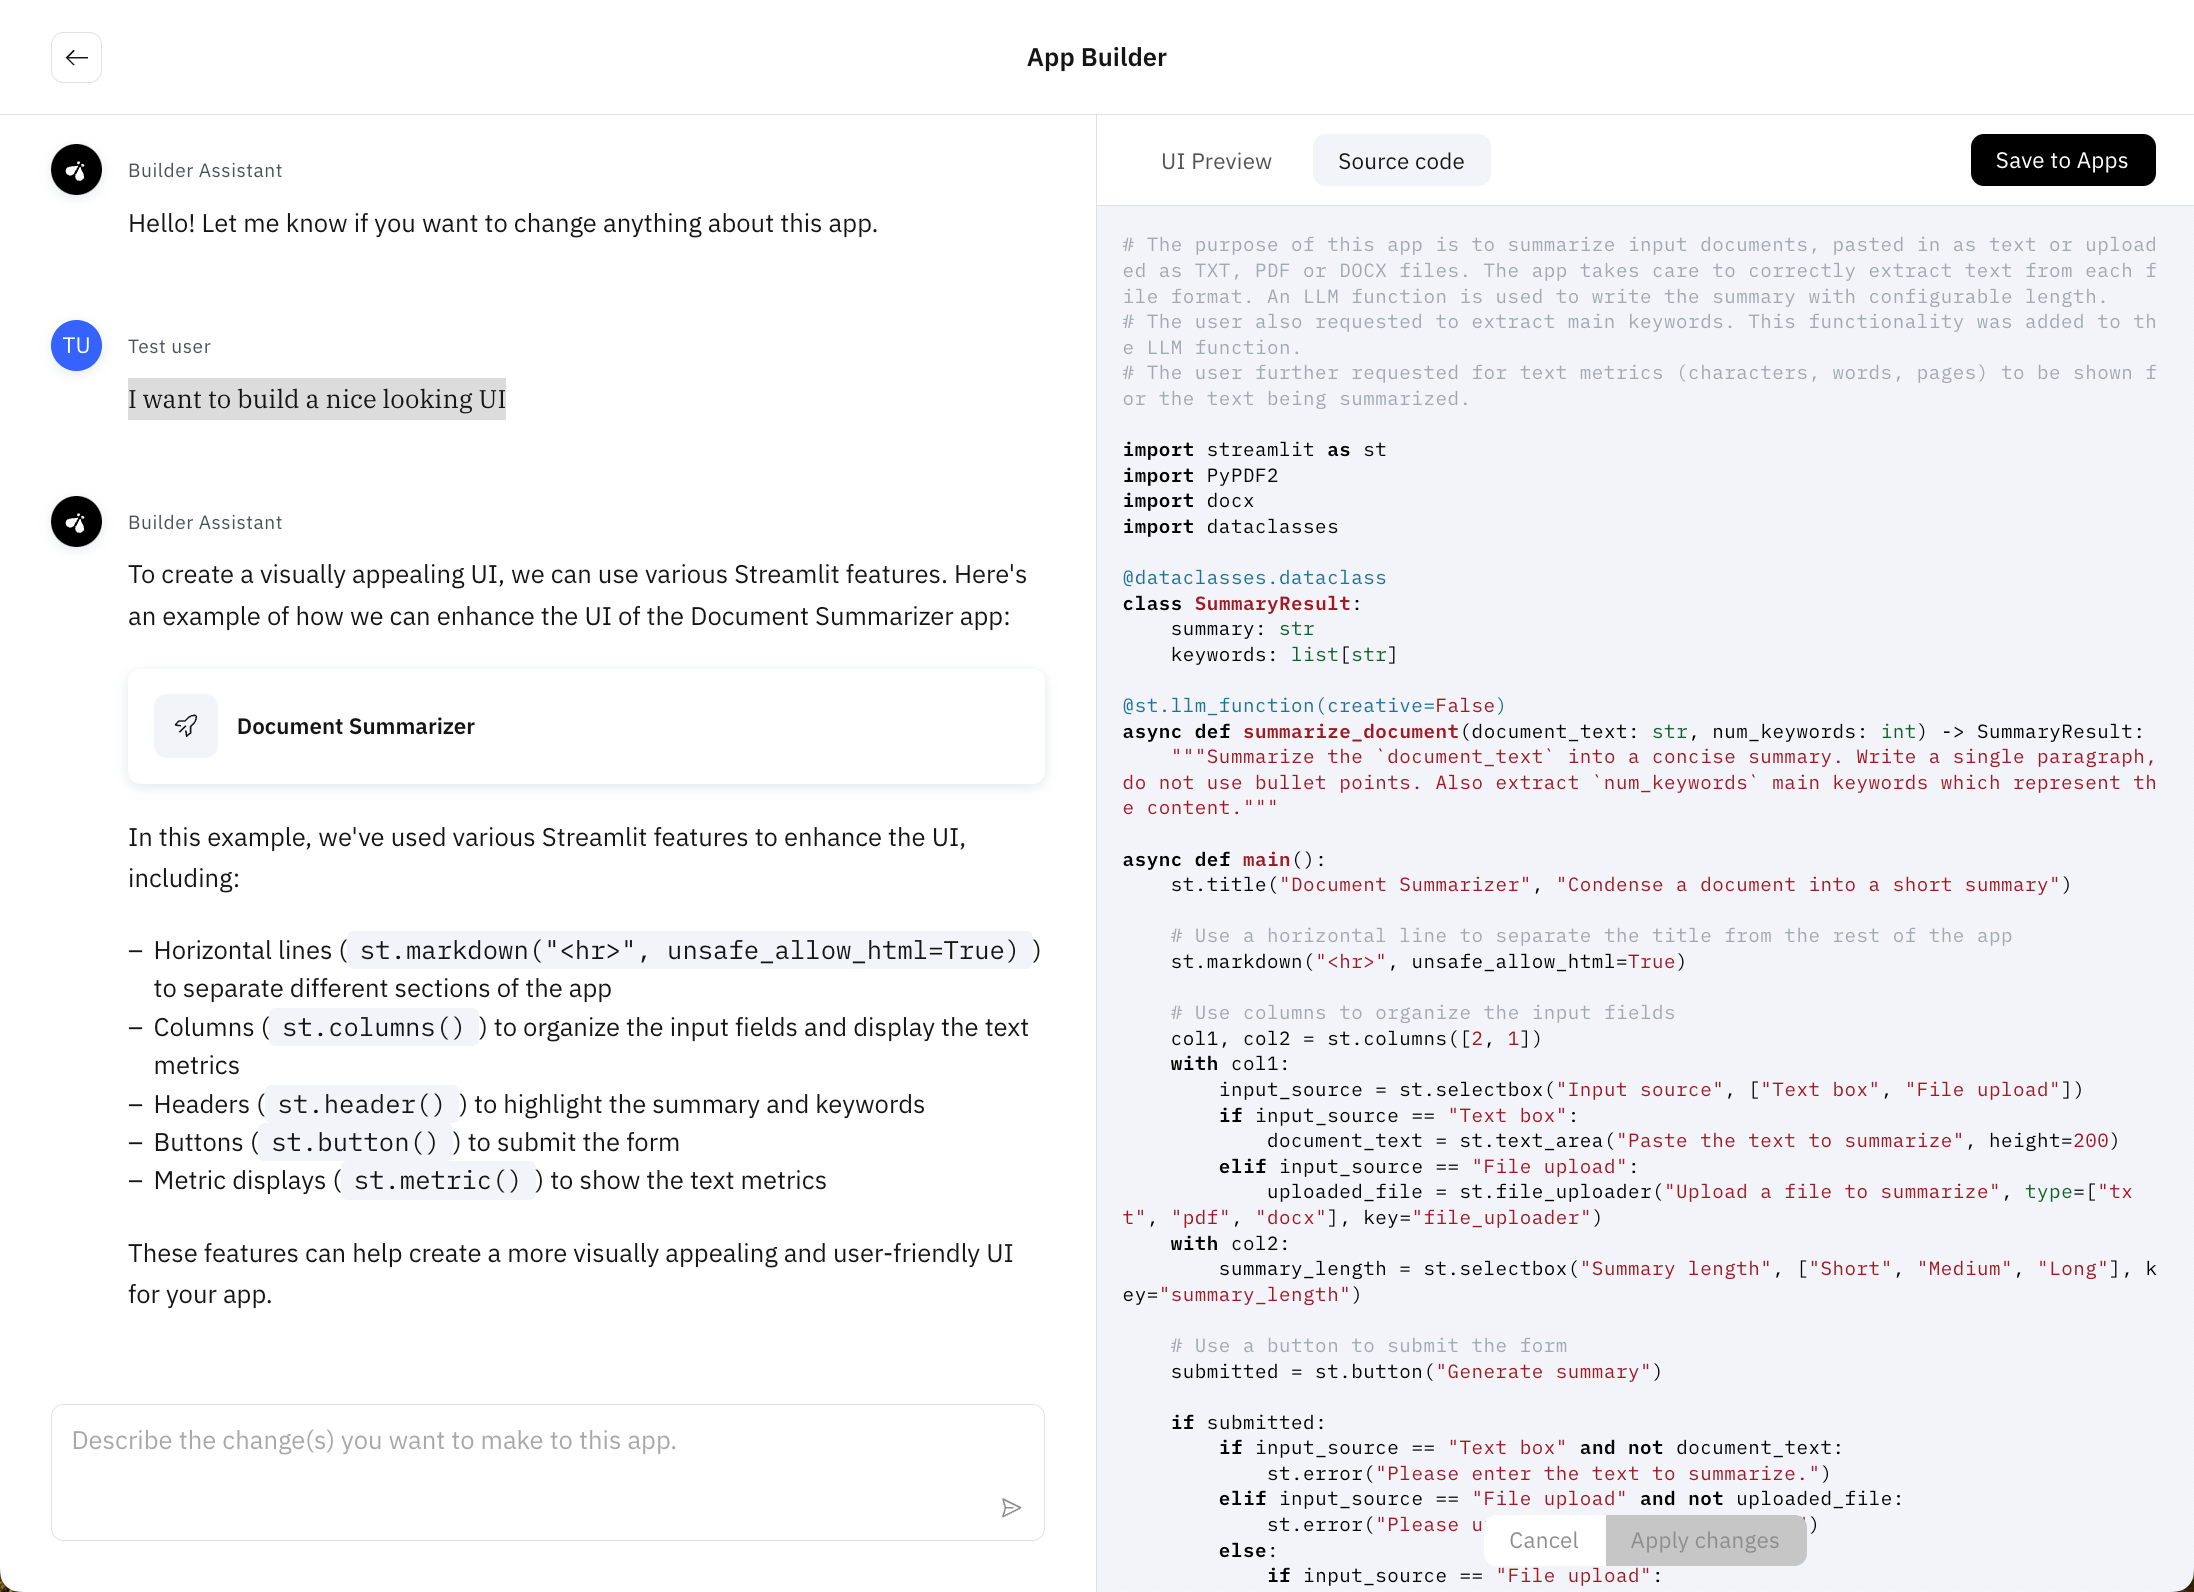This screenshot has width=2194, height=1592.
Task: Click the inline 'st.metric()' code snippet
Action: pyautogui.click(x=437, y=1180)
